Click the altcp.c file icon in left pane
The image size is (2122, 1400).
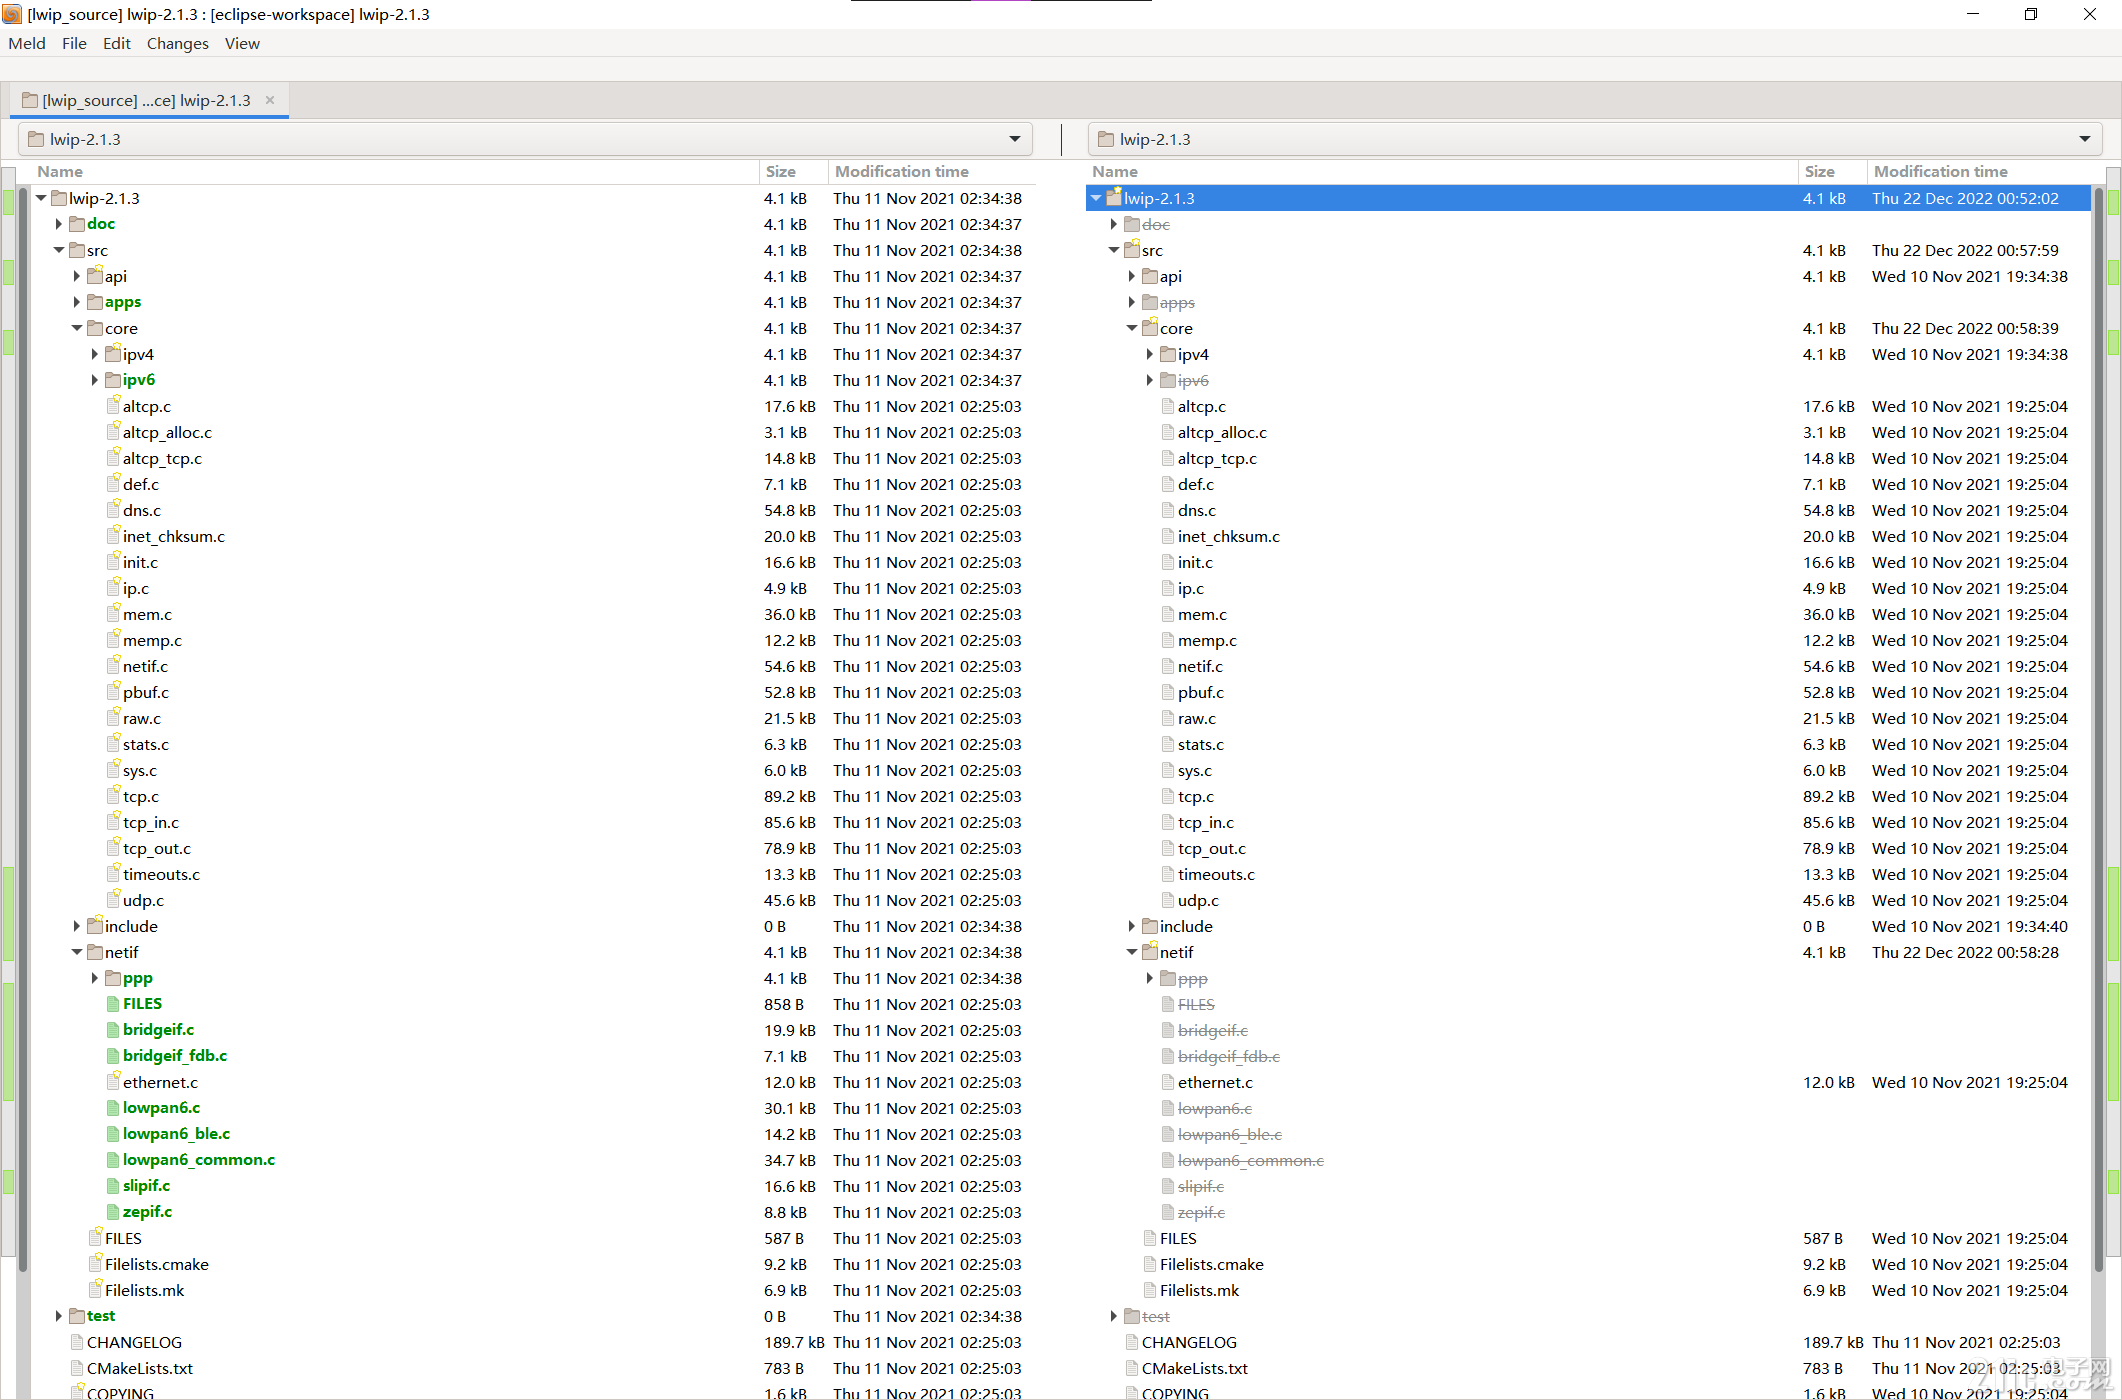[114, 406]
